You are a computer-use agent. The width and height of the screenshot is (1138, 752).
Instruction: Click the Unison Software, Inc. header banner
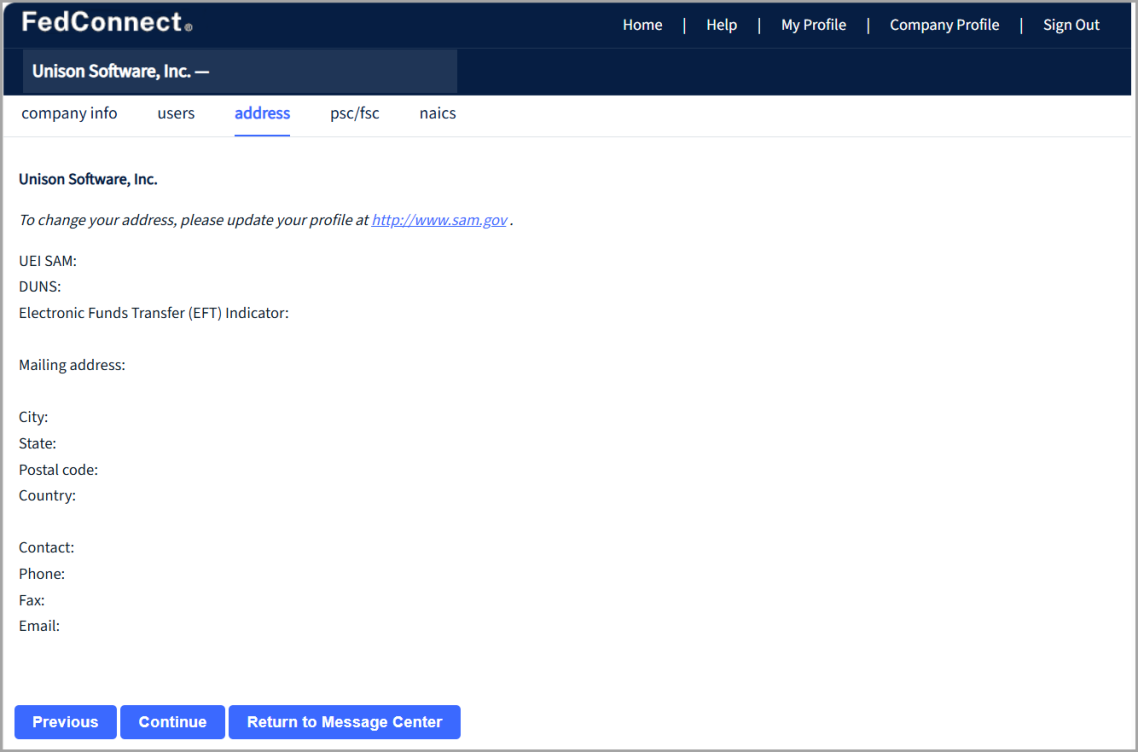coord(240,71)
